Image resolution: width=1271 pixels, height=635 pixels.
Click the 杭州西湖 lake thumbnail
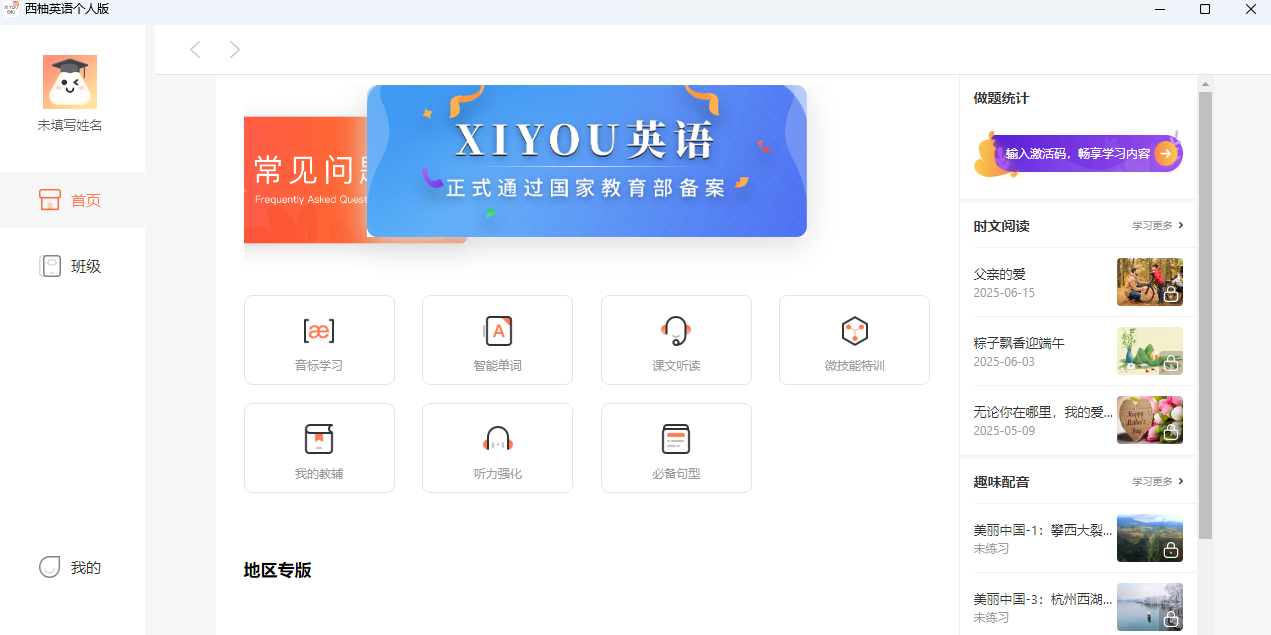point(1150,607)
